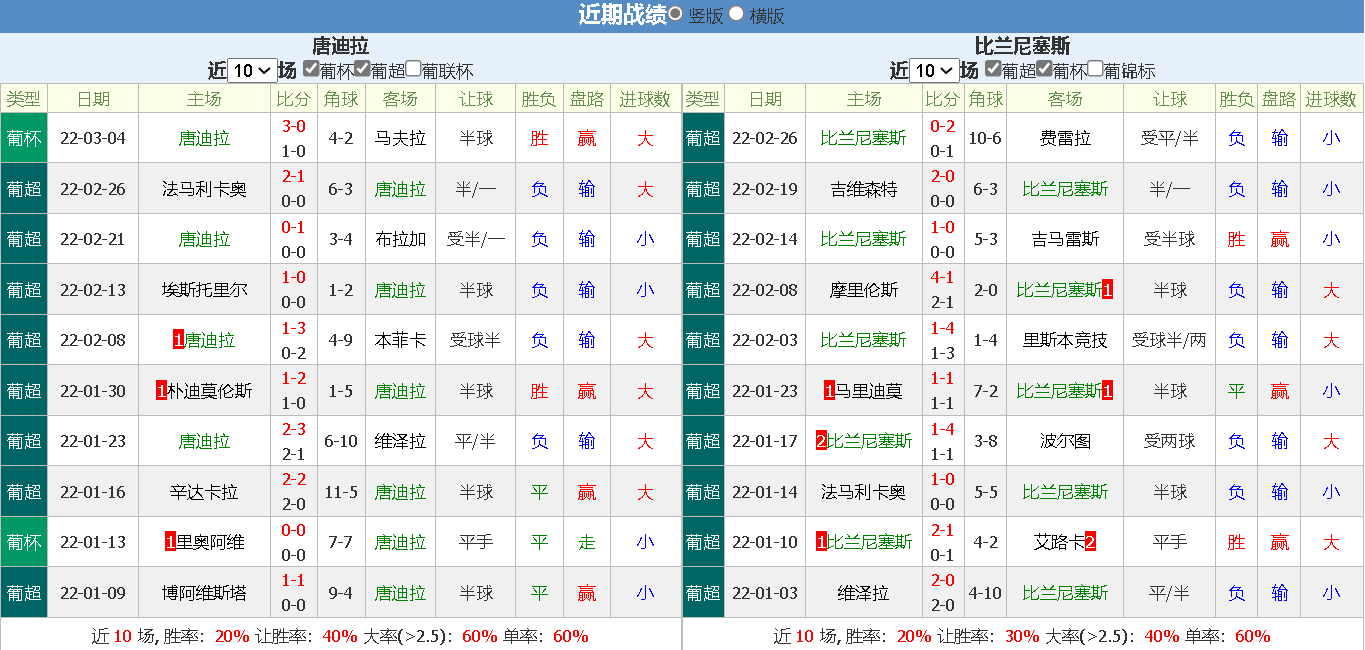Click 盘路 header in 比兰尼塞斯 table
1365x650 pixels.
pos(1279,99)
